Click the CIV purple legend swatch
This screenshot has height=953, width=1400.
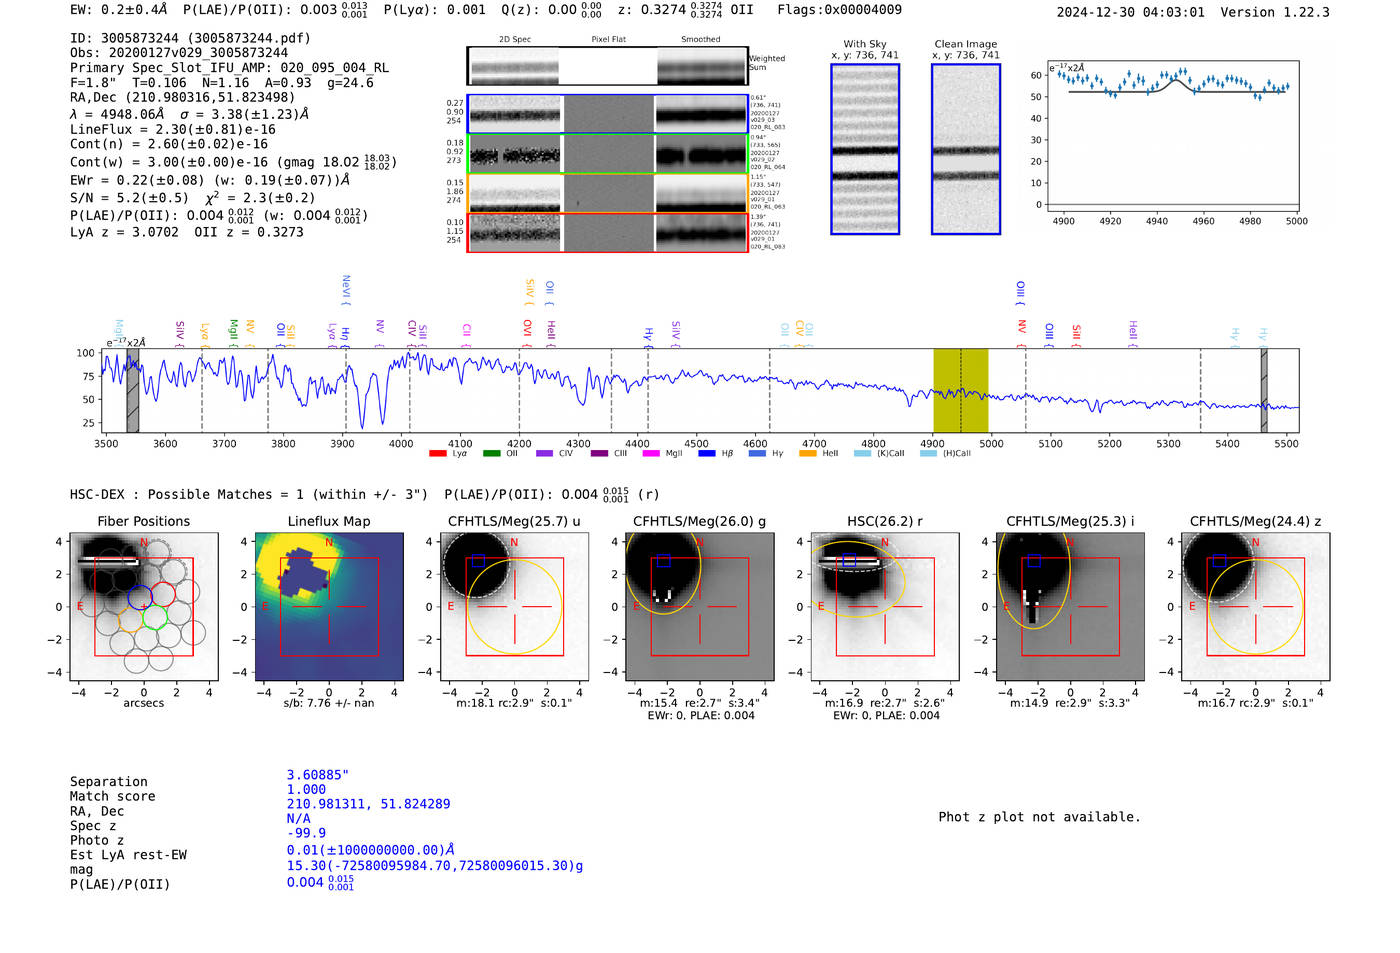click(544, 453)
